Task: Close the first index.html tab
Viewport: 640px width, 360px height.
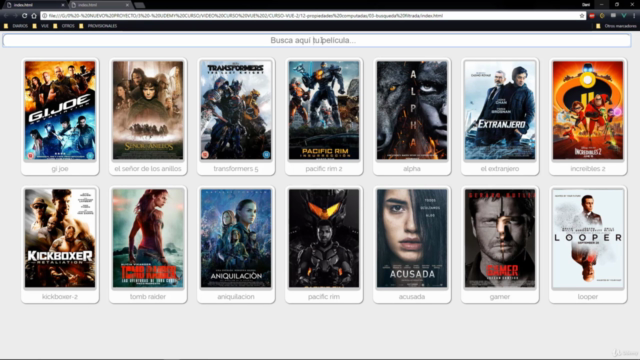Action: [x=63, y=5]
